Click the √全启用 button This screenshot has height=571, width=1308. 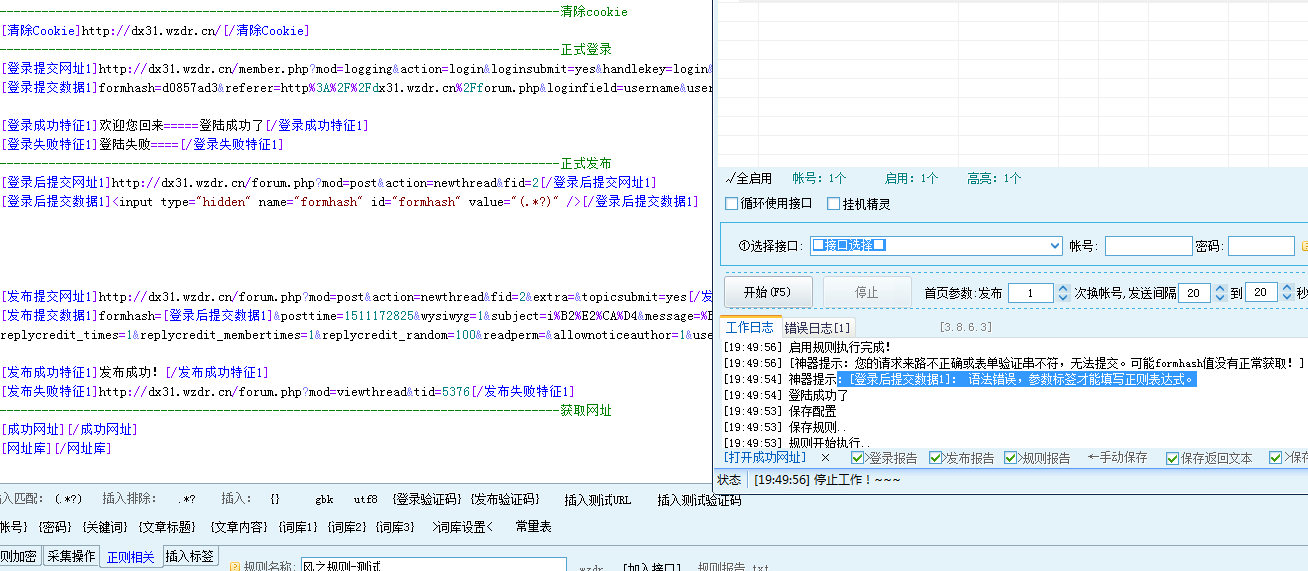[749, 179]
